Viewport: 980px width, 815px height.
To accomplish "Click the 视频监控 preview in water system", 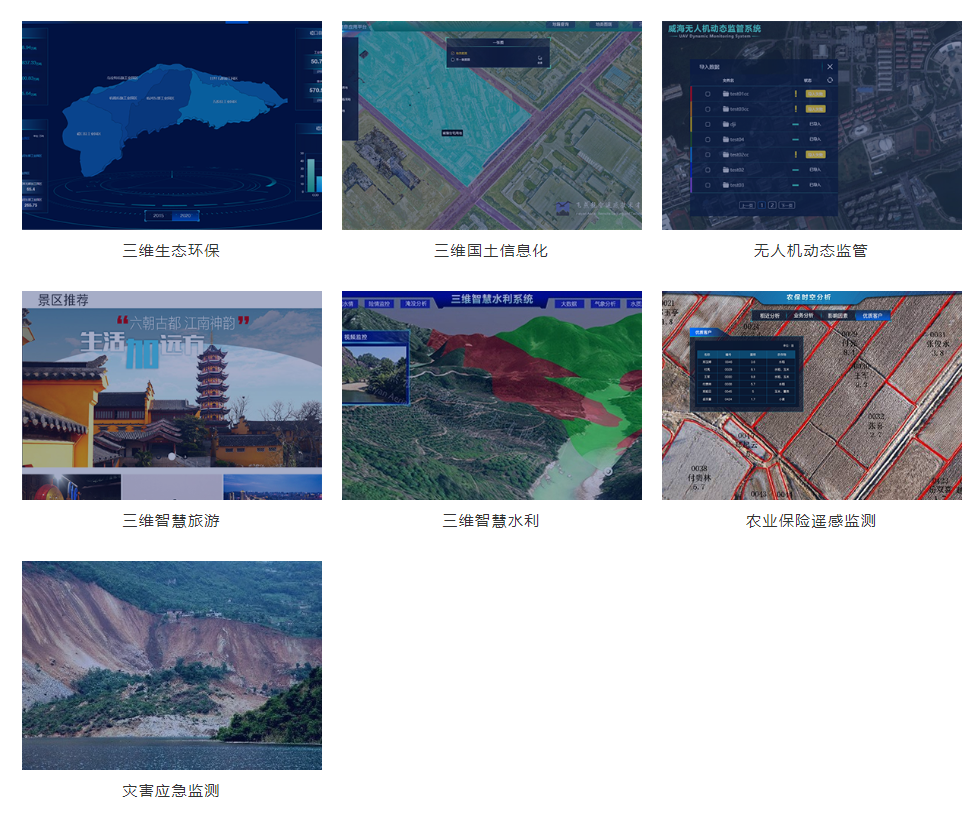I will [375, 370].
